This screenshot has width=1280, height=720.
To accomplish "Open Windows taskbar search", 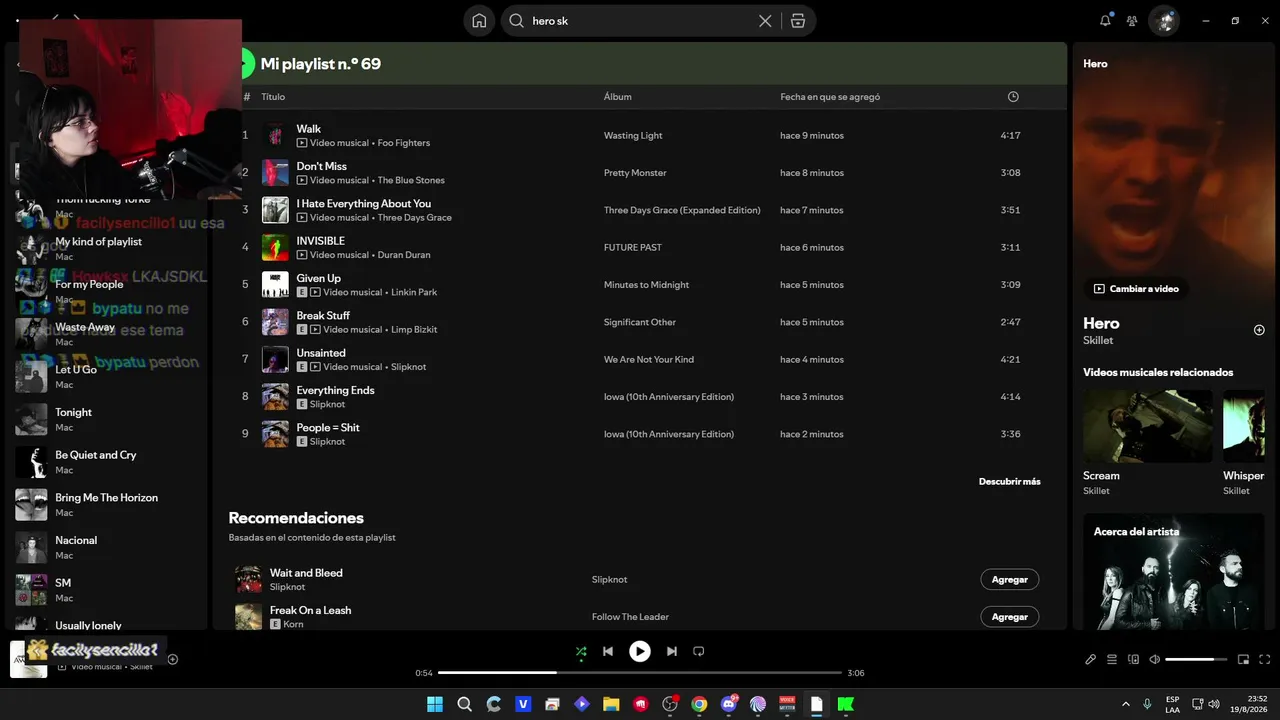I will coord(464,704).
